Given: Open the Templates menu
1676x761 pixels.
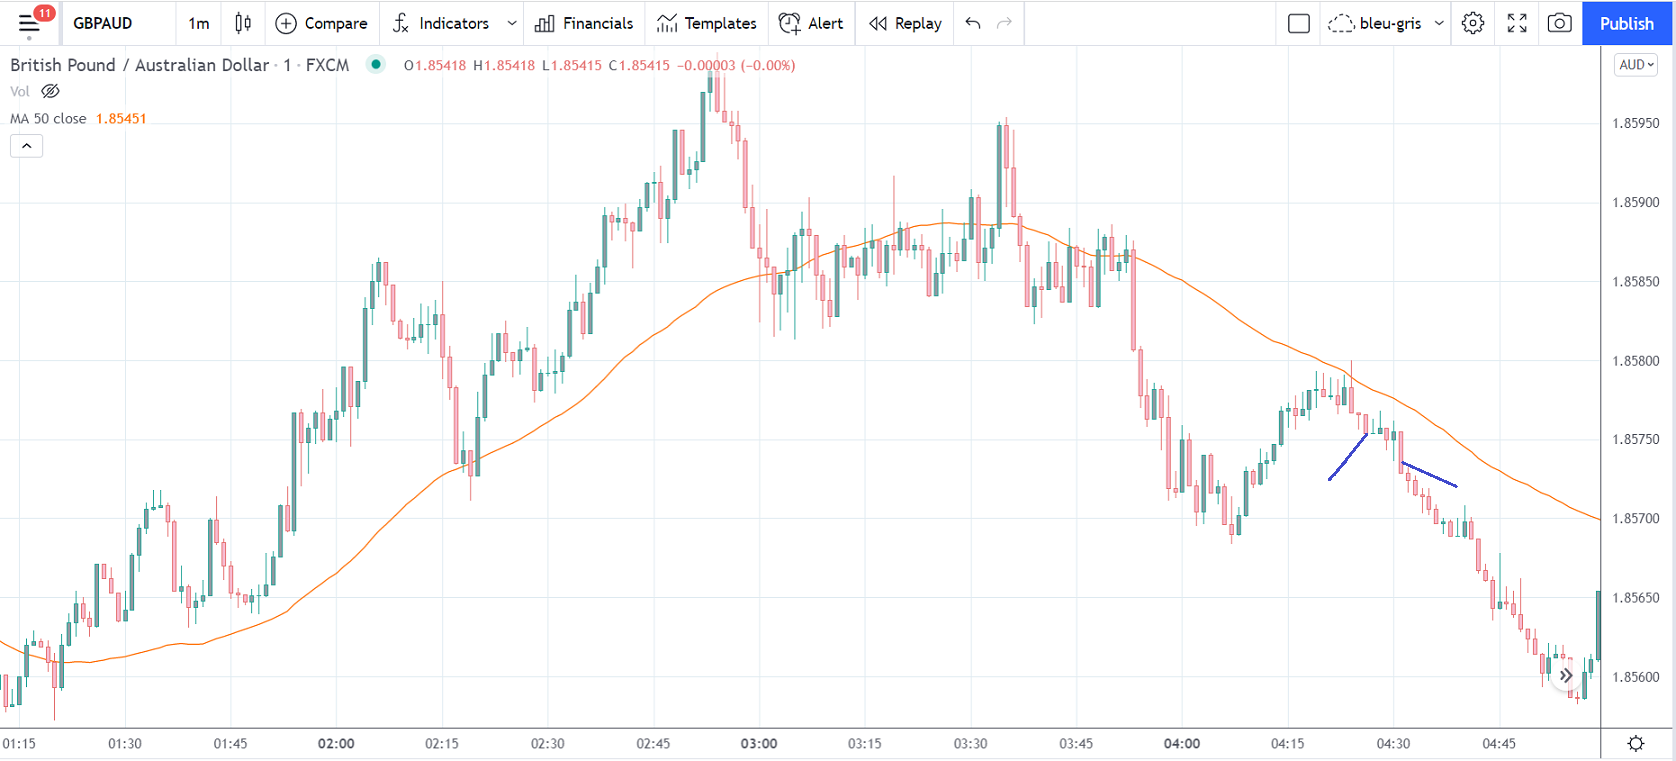Looking at the screenshot, I should tap(706, 23).
